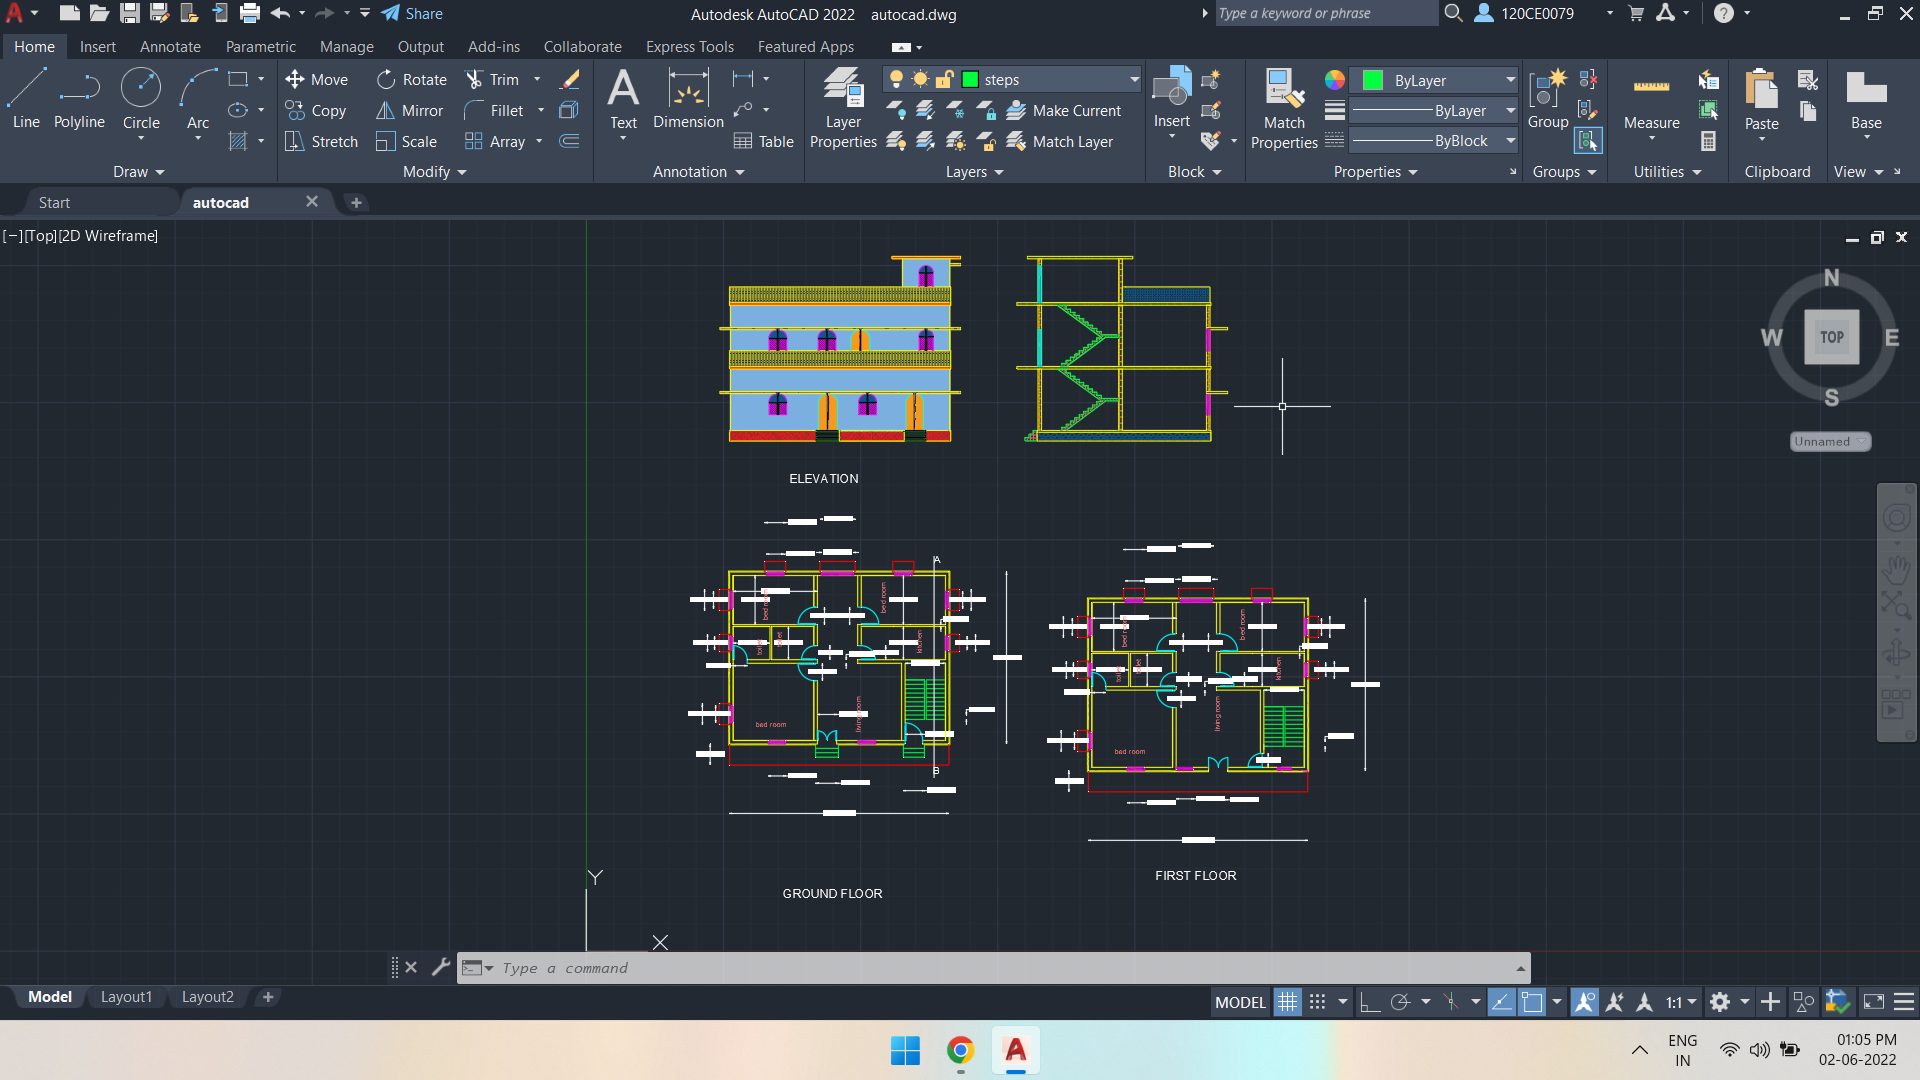Click the Make Current button

(1065, 110)
